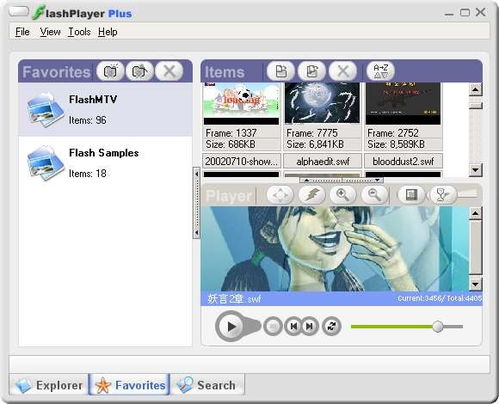Zoom out with the minus magnifier
This screenshot has width=499, height=404.
click(x=374, y=195)
